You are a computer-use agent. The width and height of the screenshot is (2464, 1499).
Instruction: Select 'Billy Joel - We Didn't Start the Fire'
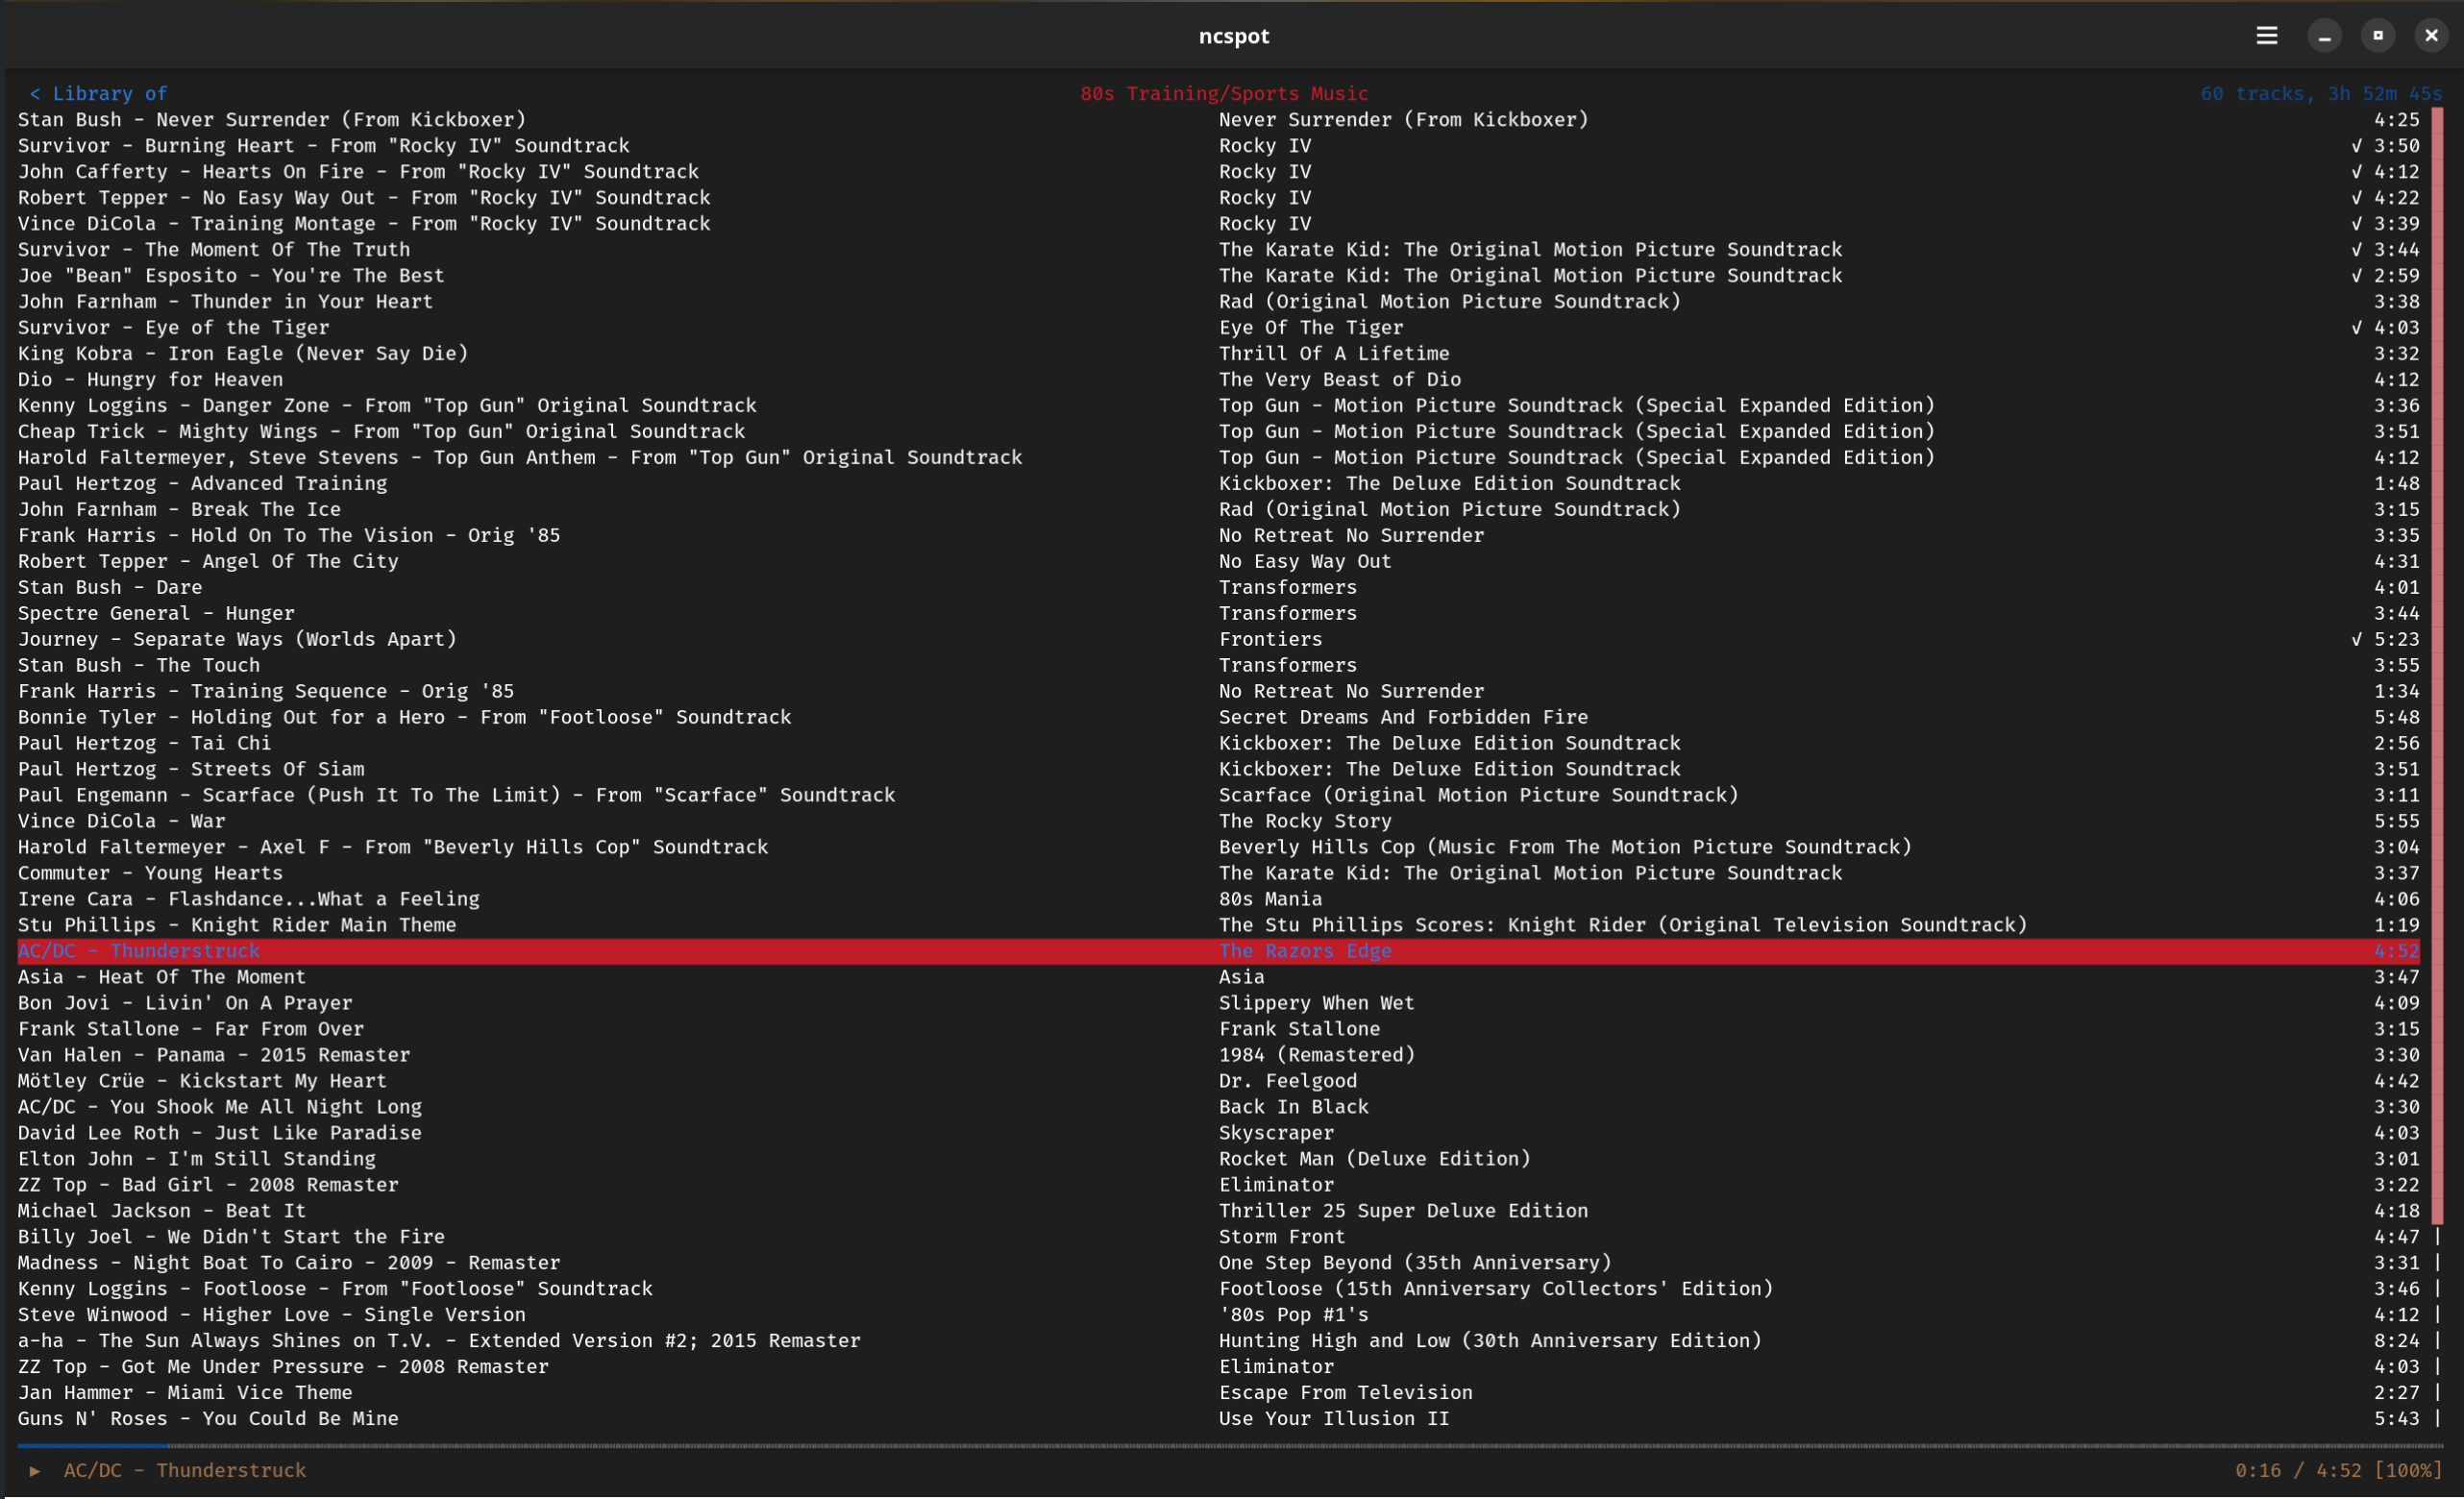pyautogui.click(x=1219, y=1238)
